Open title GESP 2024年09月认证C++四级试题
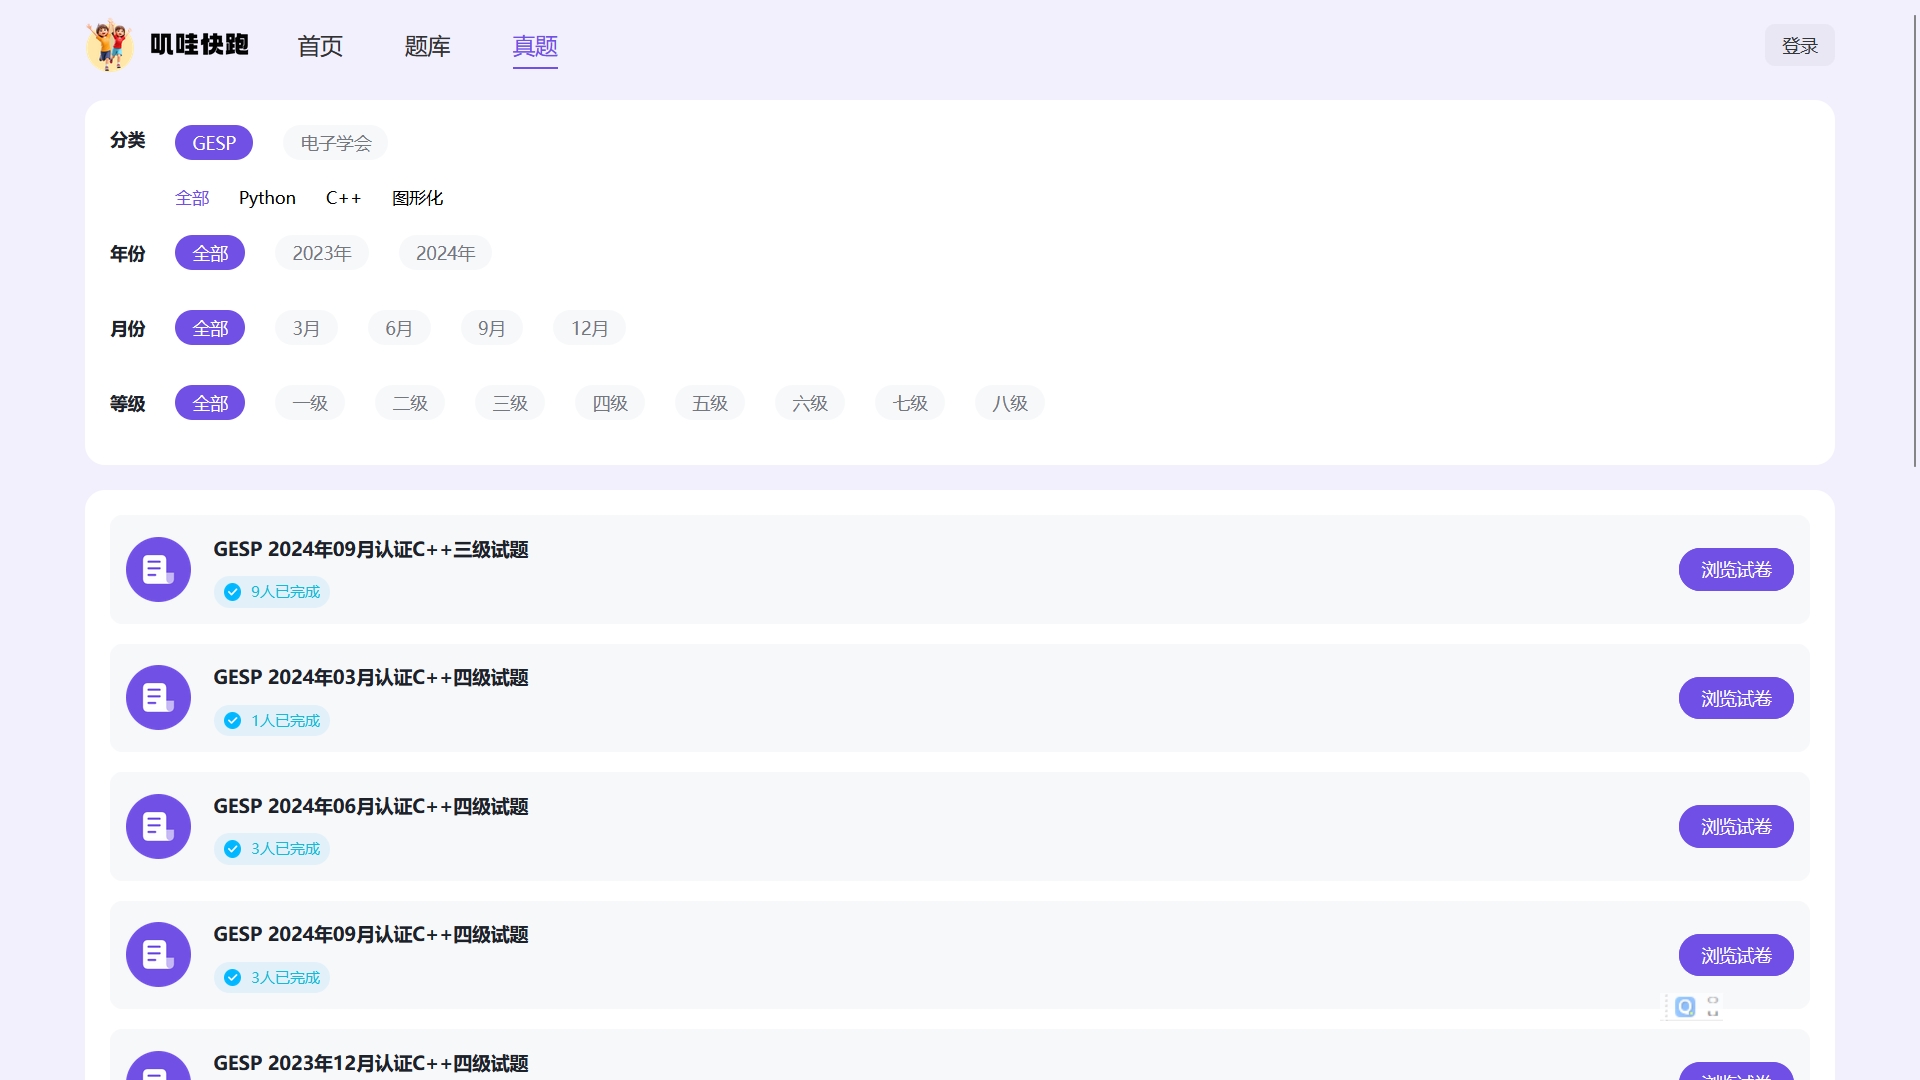Viewport: 1920px width, 1080px height. coord(371,934)
